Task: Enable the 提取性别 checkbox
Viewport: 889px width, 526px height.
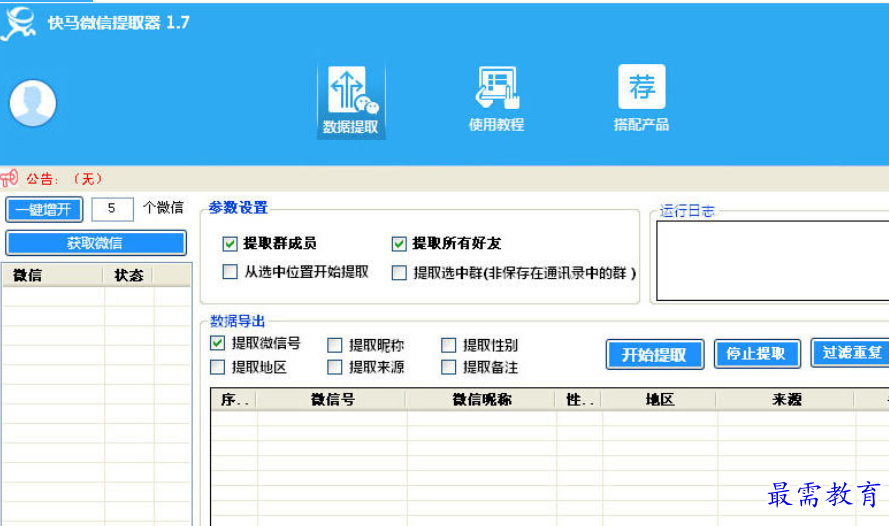Action: click(448, 345)
